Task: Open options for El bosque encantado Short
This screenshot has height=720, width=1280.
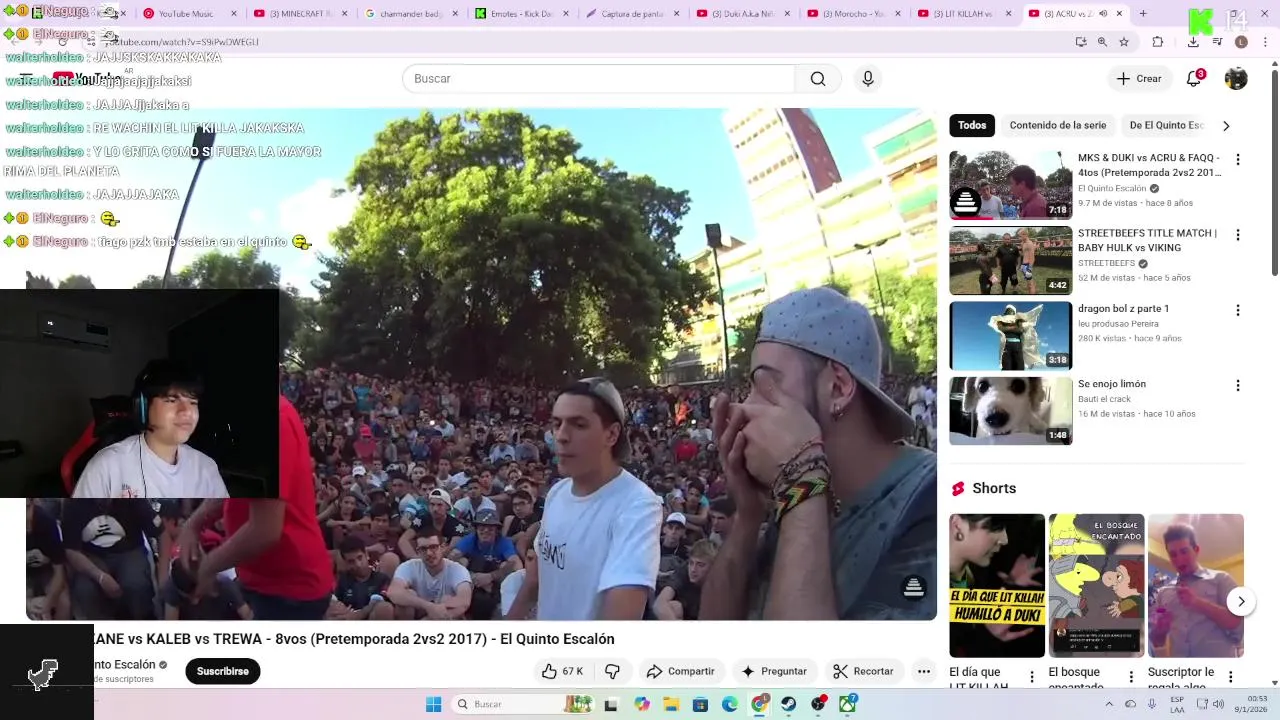Action: pos(1131,677)
